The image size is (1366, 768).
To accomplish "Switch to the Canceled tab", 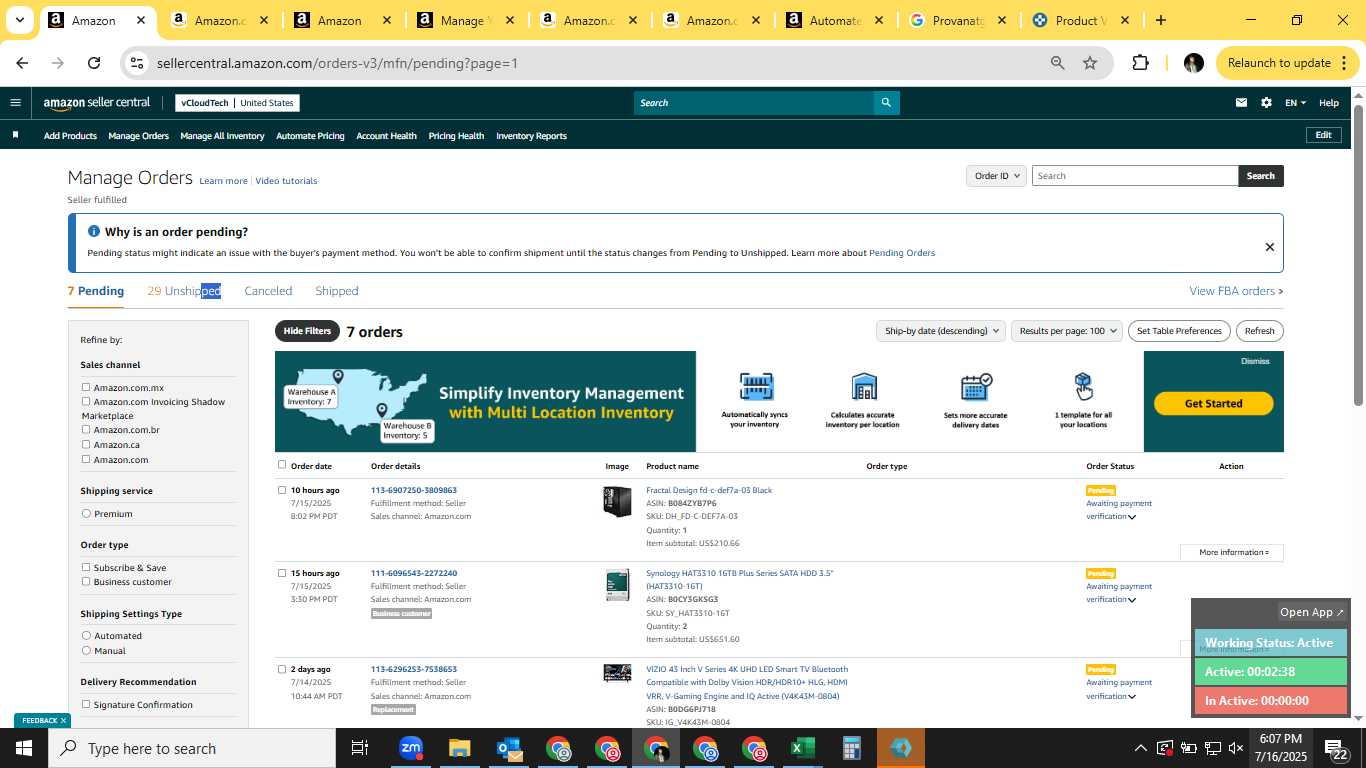I will coord(268,291).
